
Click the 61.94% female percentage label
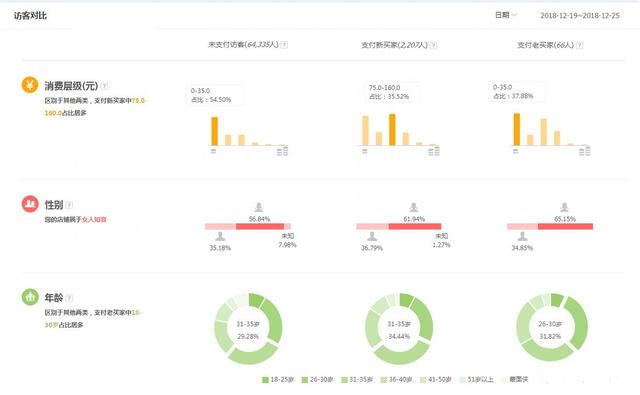coord(414,219)
